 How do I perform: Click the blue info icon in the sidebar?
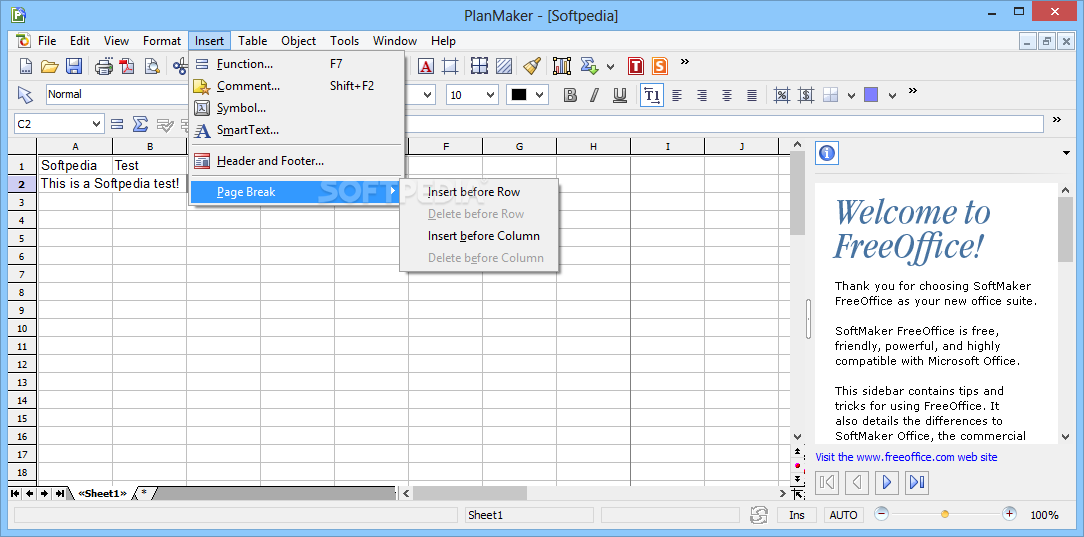click(x=827, y=153)
